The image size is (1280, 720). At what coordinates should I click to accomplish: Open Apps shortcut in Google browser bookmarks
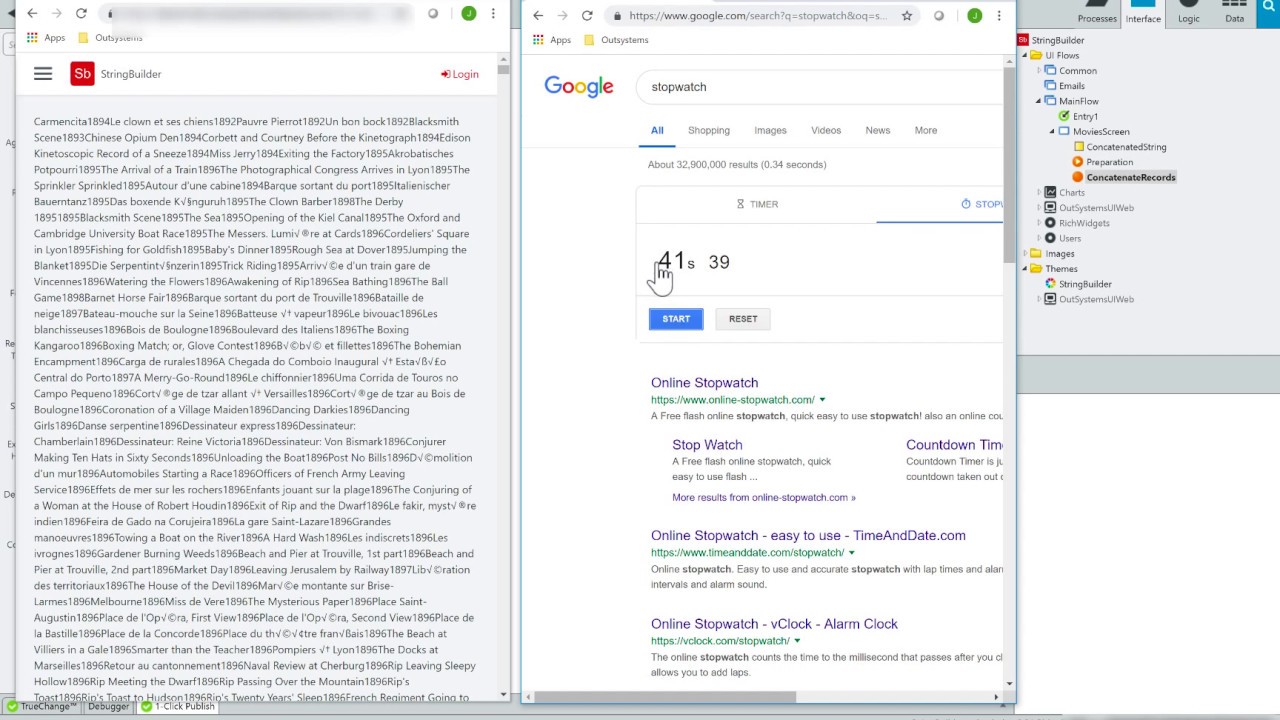tap(552, 40)
